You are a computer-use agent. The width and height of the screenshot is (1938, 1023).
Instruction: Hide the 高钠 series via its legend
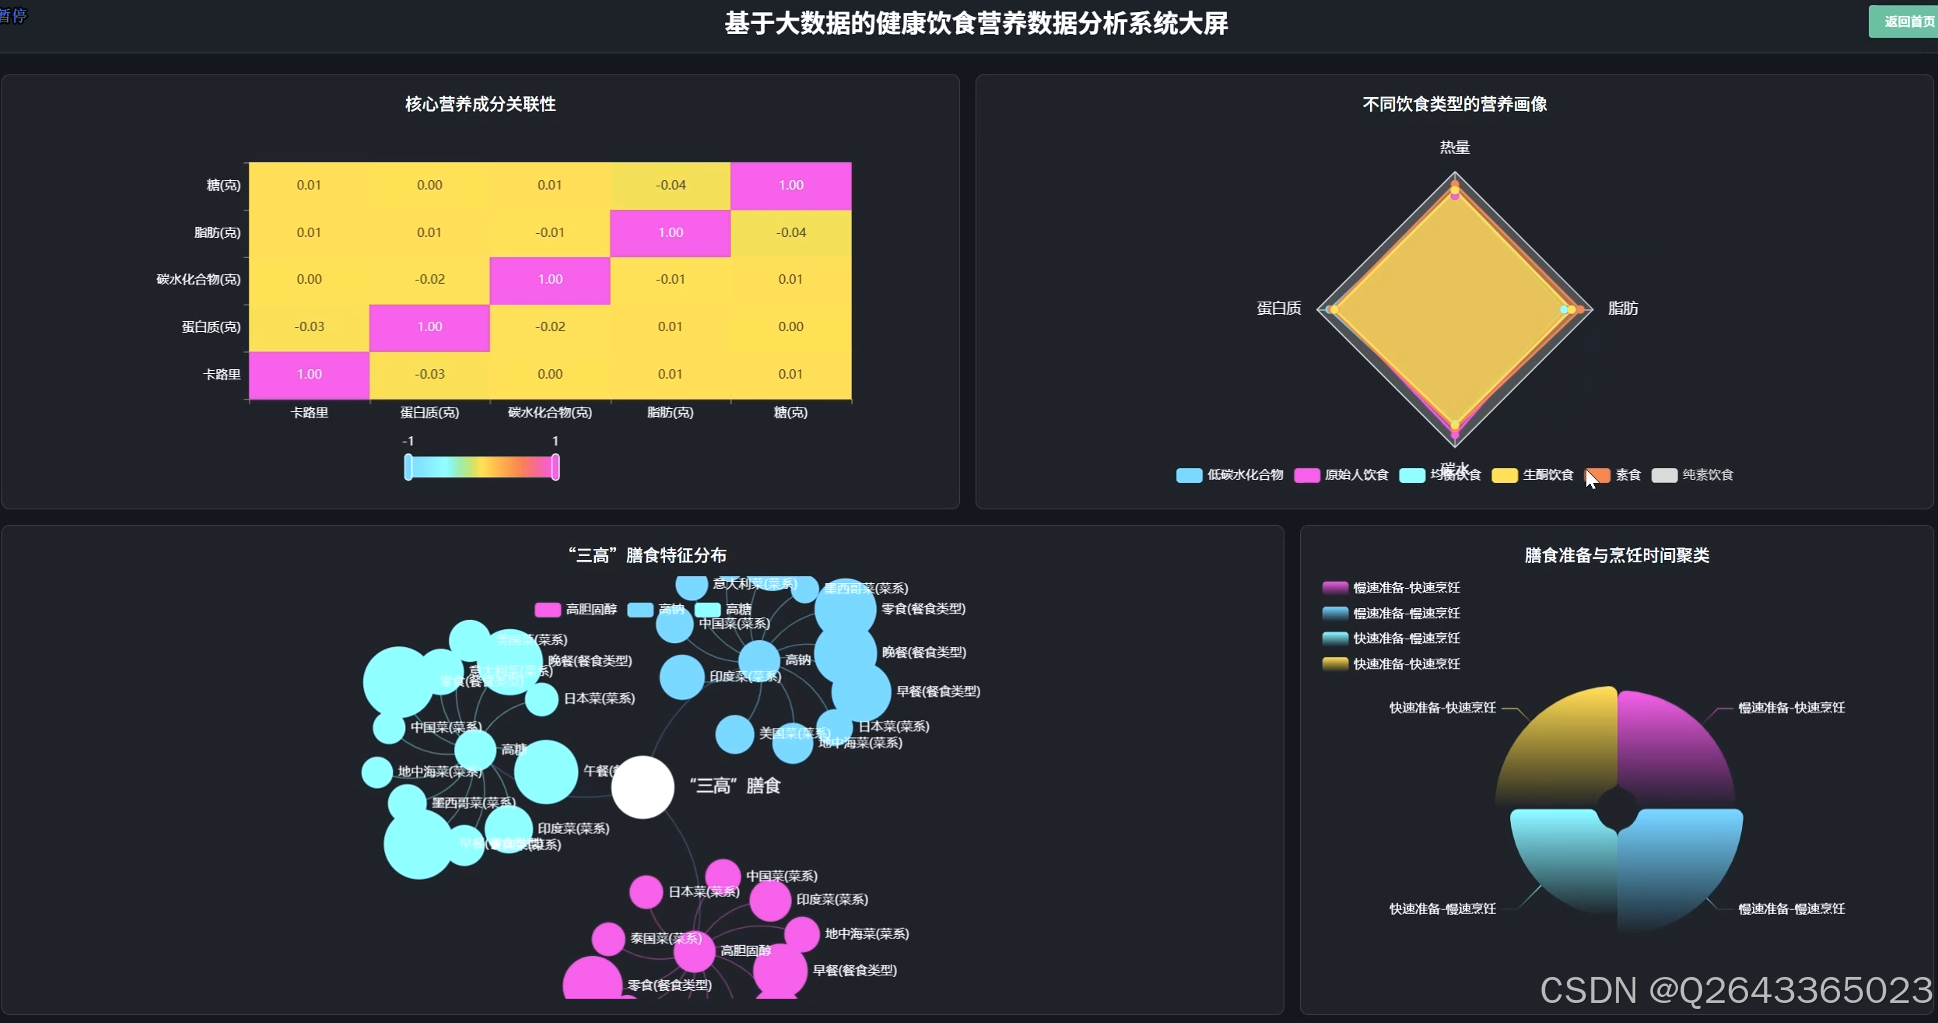(x=640, y=609)
